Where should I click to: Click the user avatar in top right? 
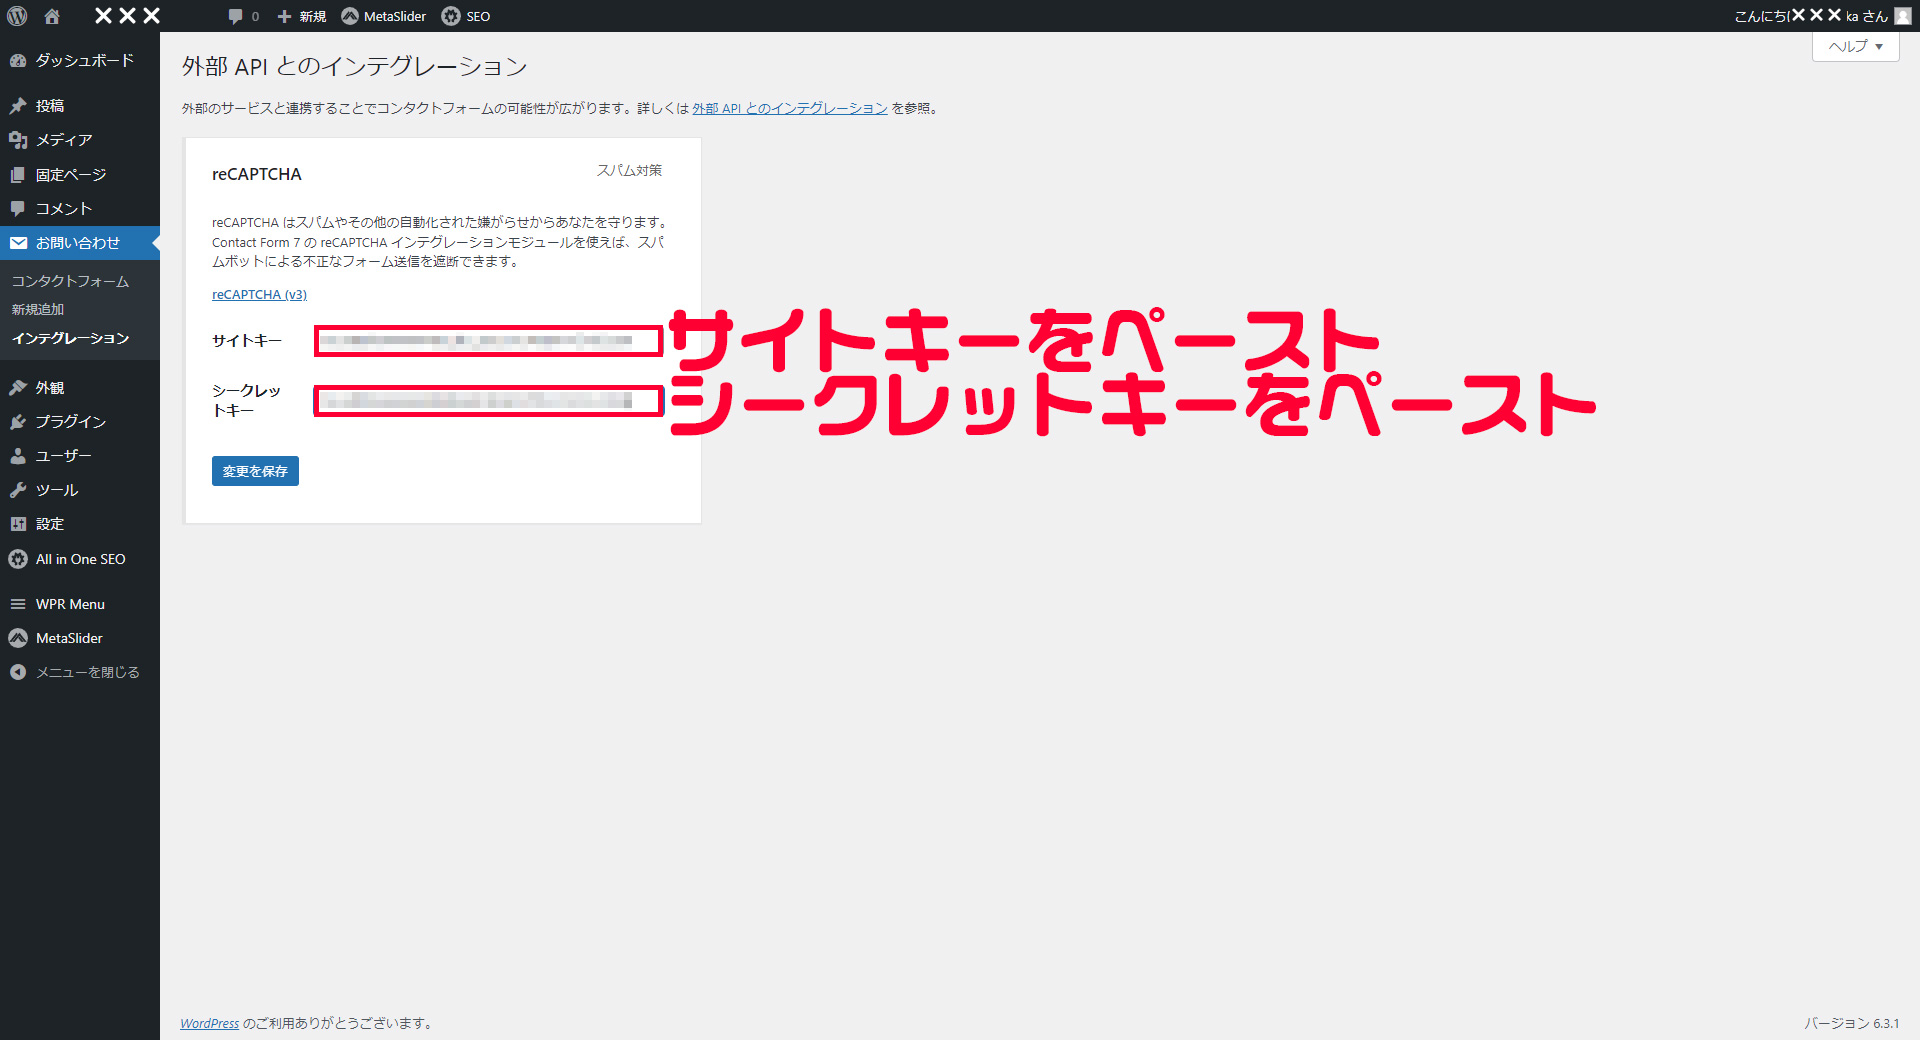coord(1903,16)
